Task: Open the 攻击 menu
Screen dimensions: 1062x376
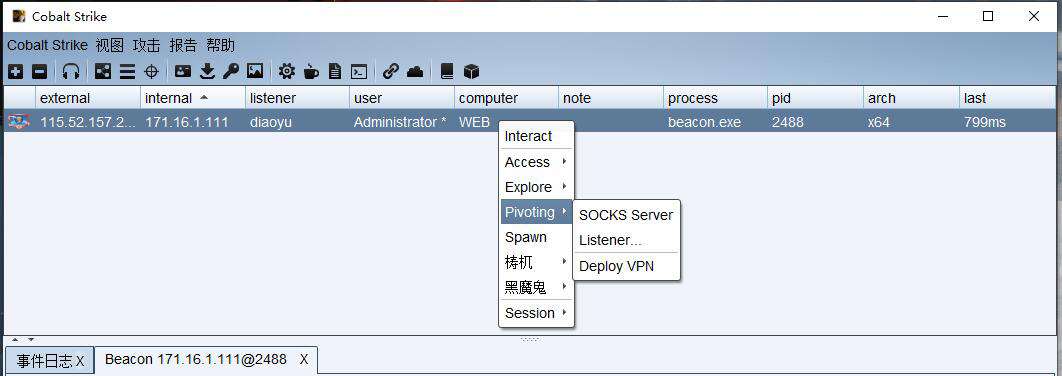Action: (146, 45)
